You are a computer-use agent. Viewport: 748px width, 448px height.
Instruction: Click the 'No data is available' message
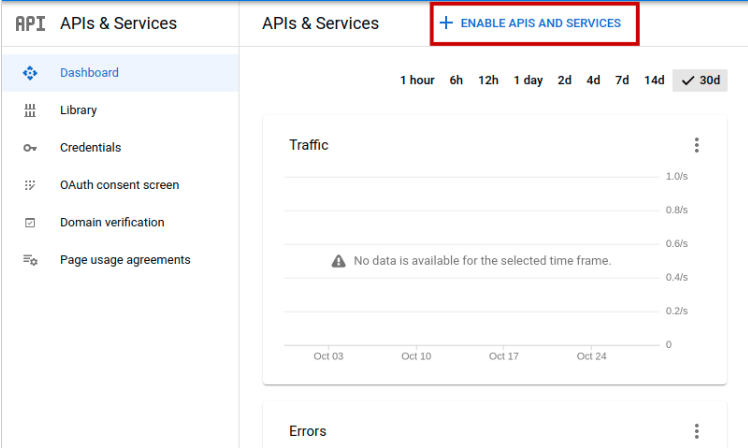click(482, 261)
